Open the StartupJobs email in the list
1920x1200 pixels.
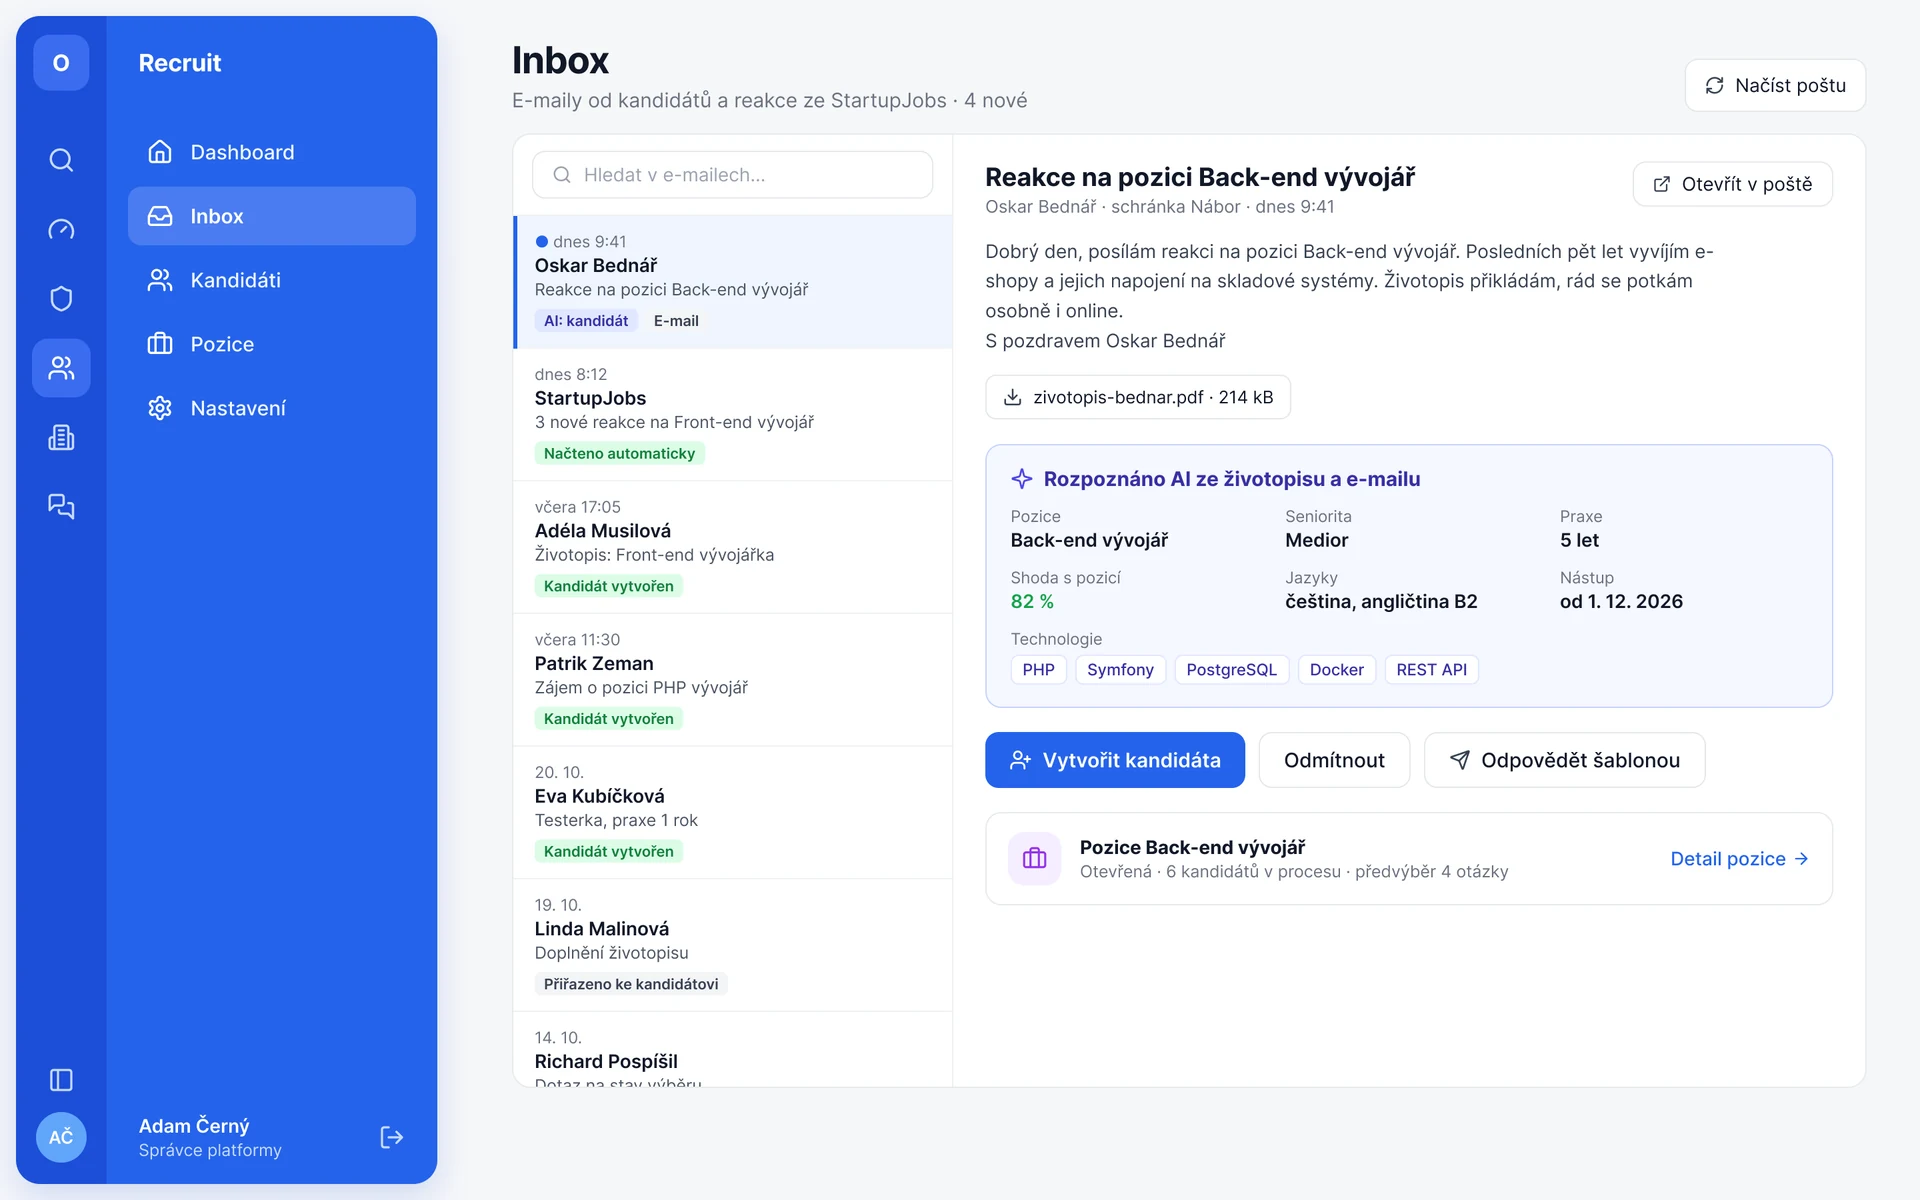(733, 414)
